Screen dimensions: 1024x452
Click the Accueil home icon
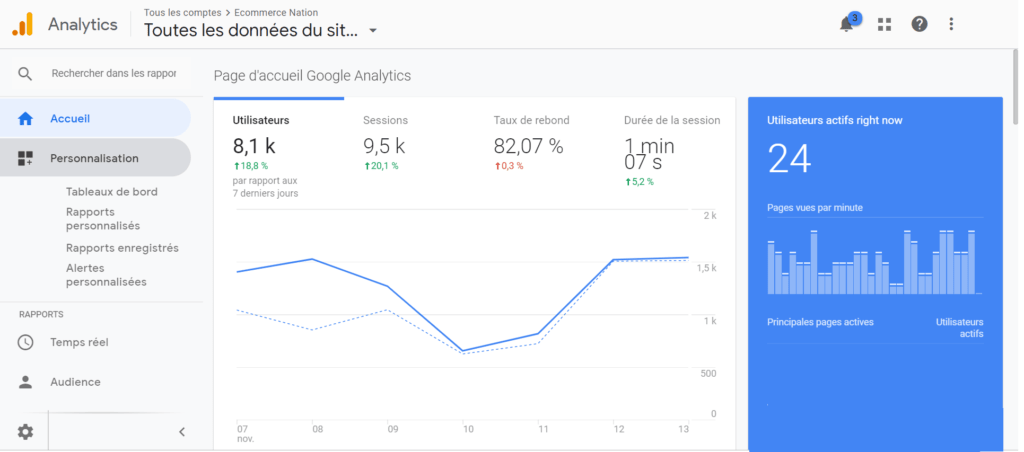pos(25,119)
